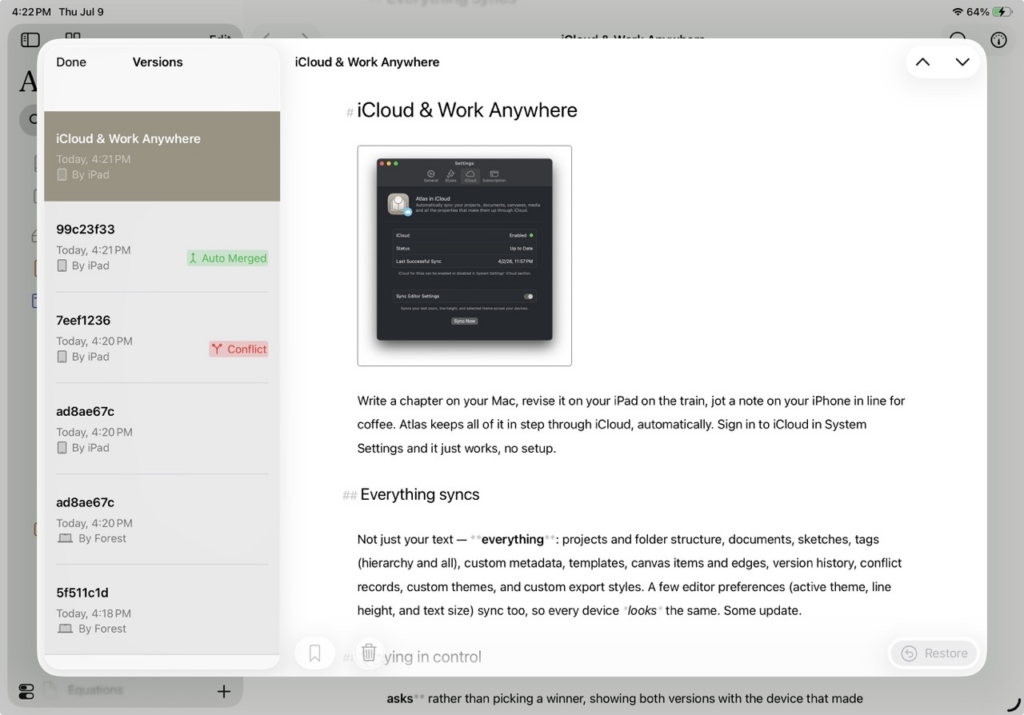Open the bottom-left view switcher icon
This screenshot has height=715, width=1024.
(x=26, y=691)
